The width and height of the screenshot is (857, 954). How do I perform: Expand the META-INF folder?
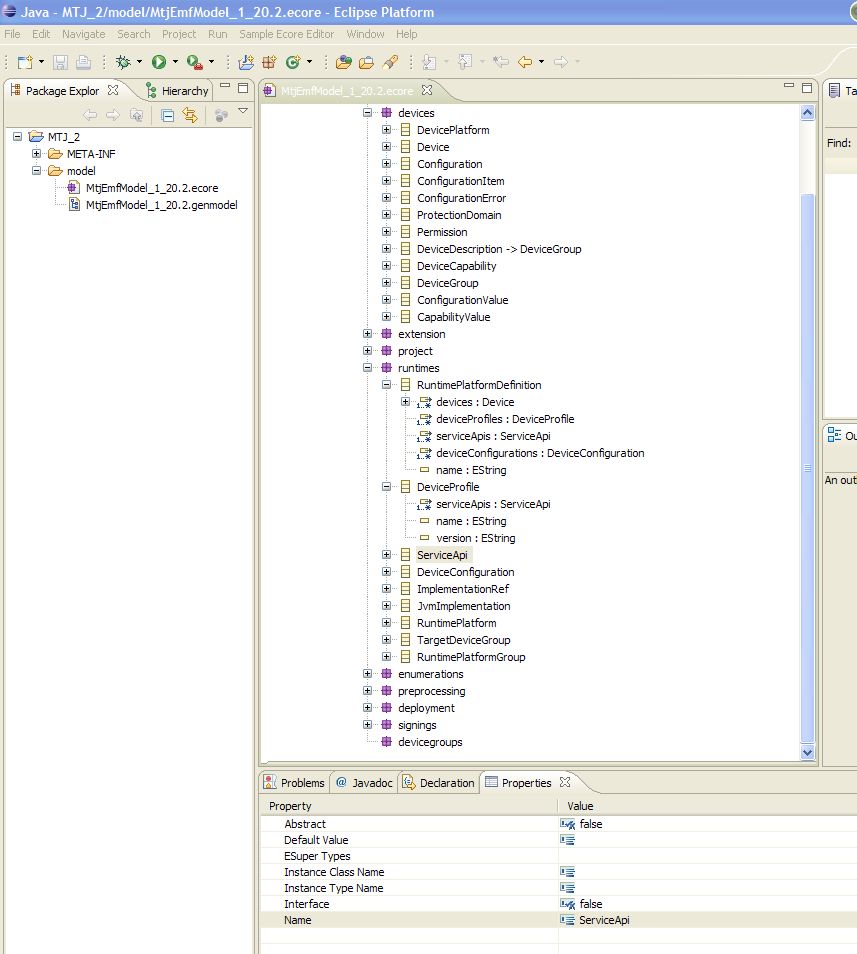point(36,153)
